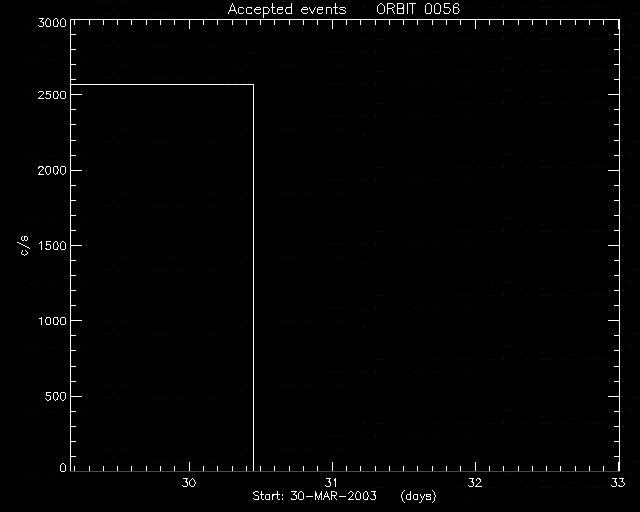Click the x-axis label '31'
Image resolution: width=640 pixels, height=512 pixels.
click(x=331, y=483)
